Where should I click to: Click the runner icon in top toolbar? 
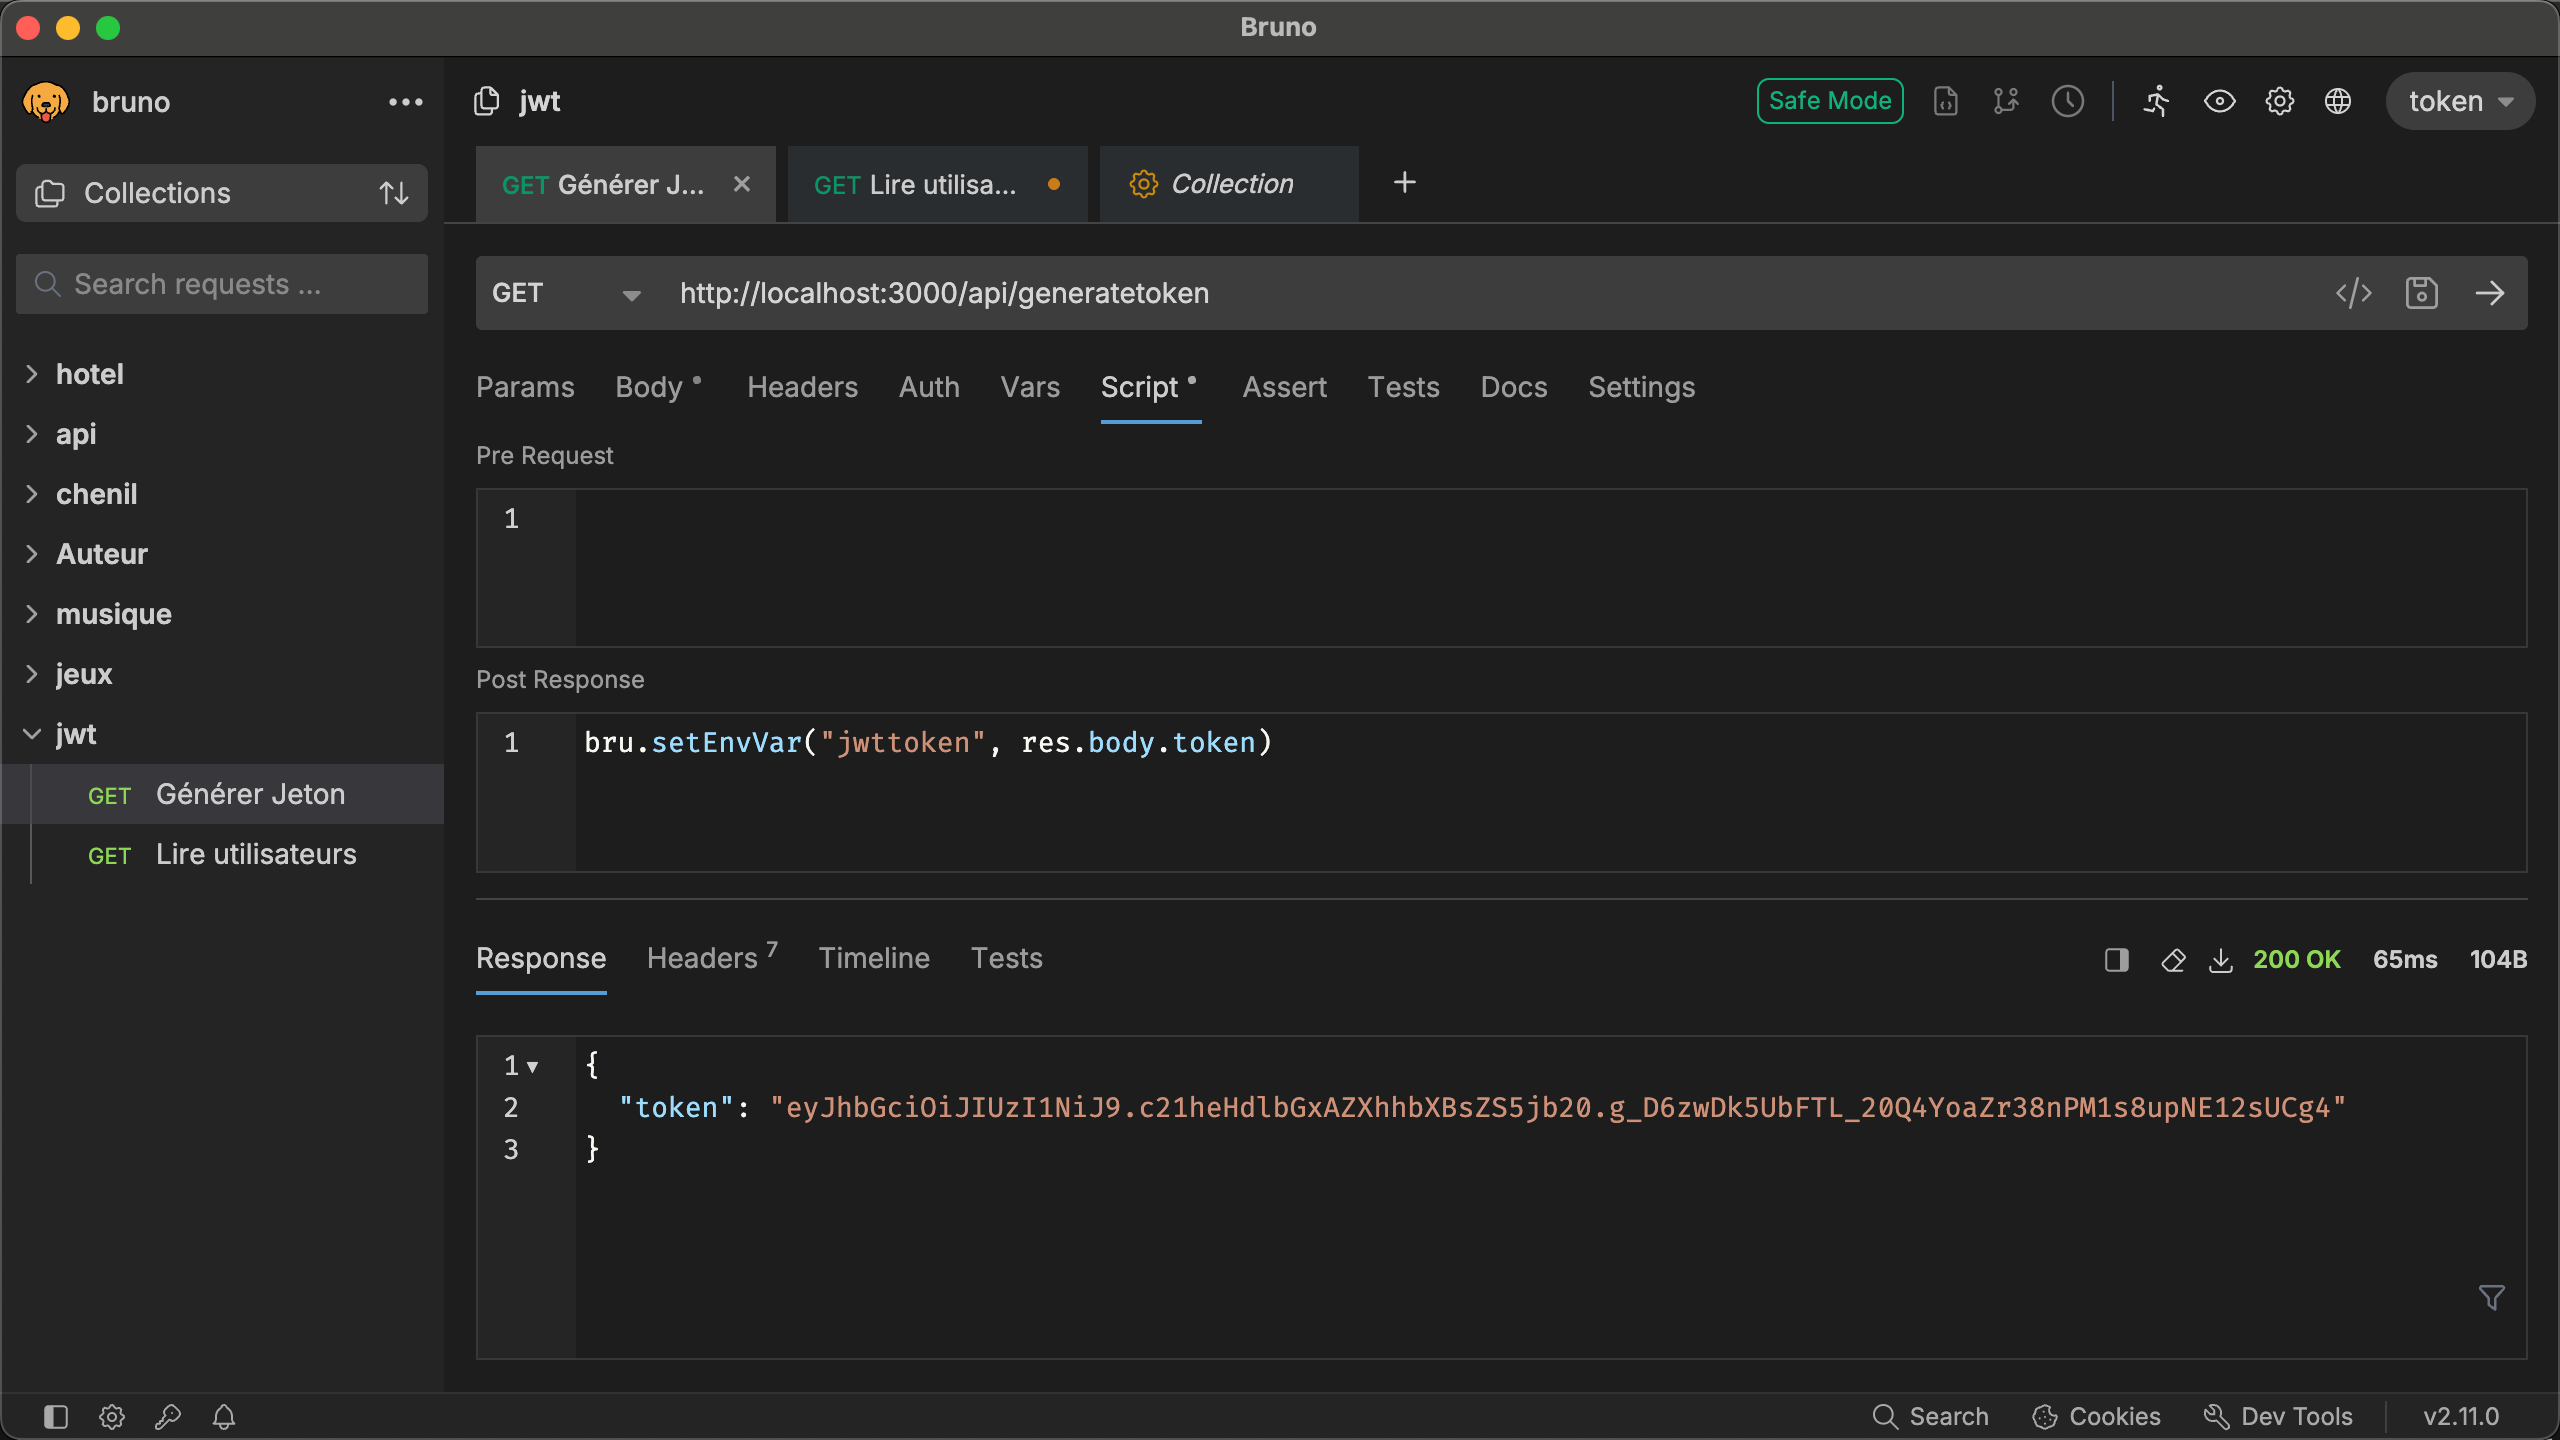click(2157, 101)
